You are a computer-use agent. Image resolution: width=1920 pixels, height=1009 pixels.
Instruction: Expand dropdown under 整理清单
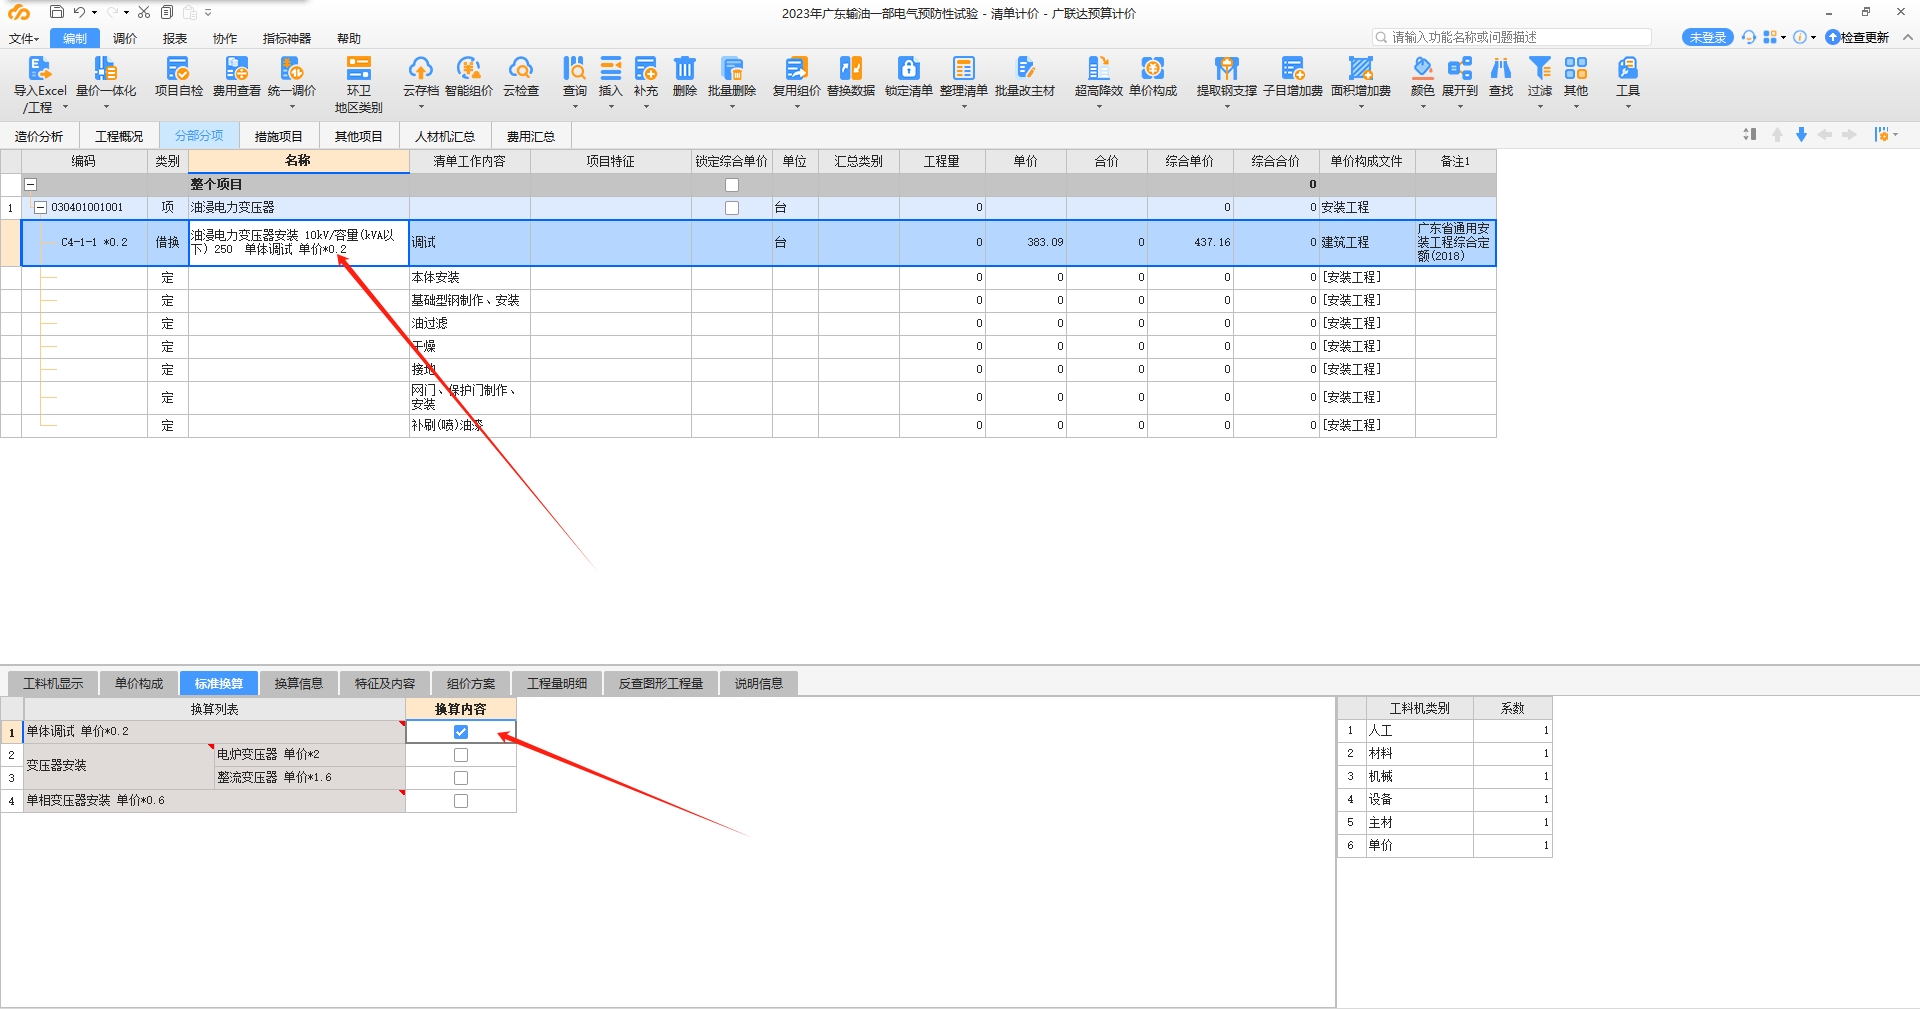click(x=963, y=106)
